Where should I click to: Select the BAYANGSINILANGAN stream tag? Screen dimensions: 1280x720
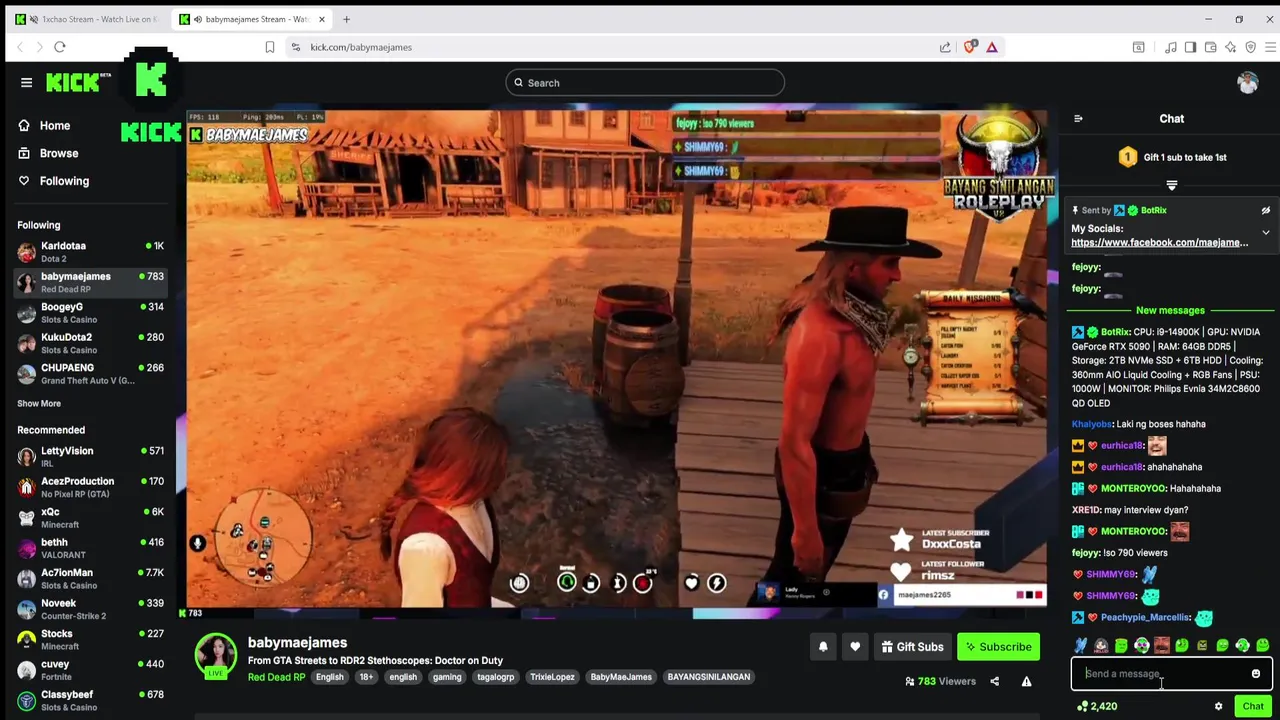click(x=708, y=677)
